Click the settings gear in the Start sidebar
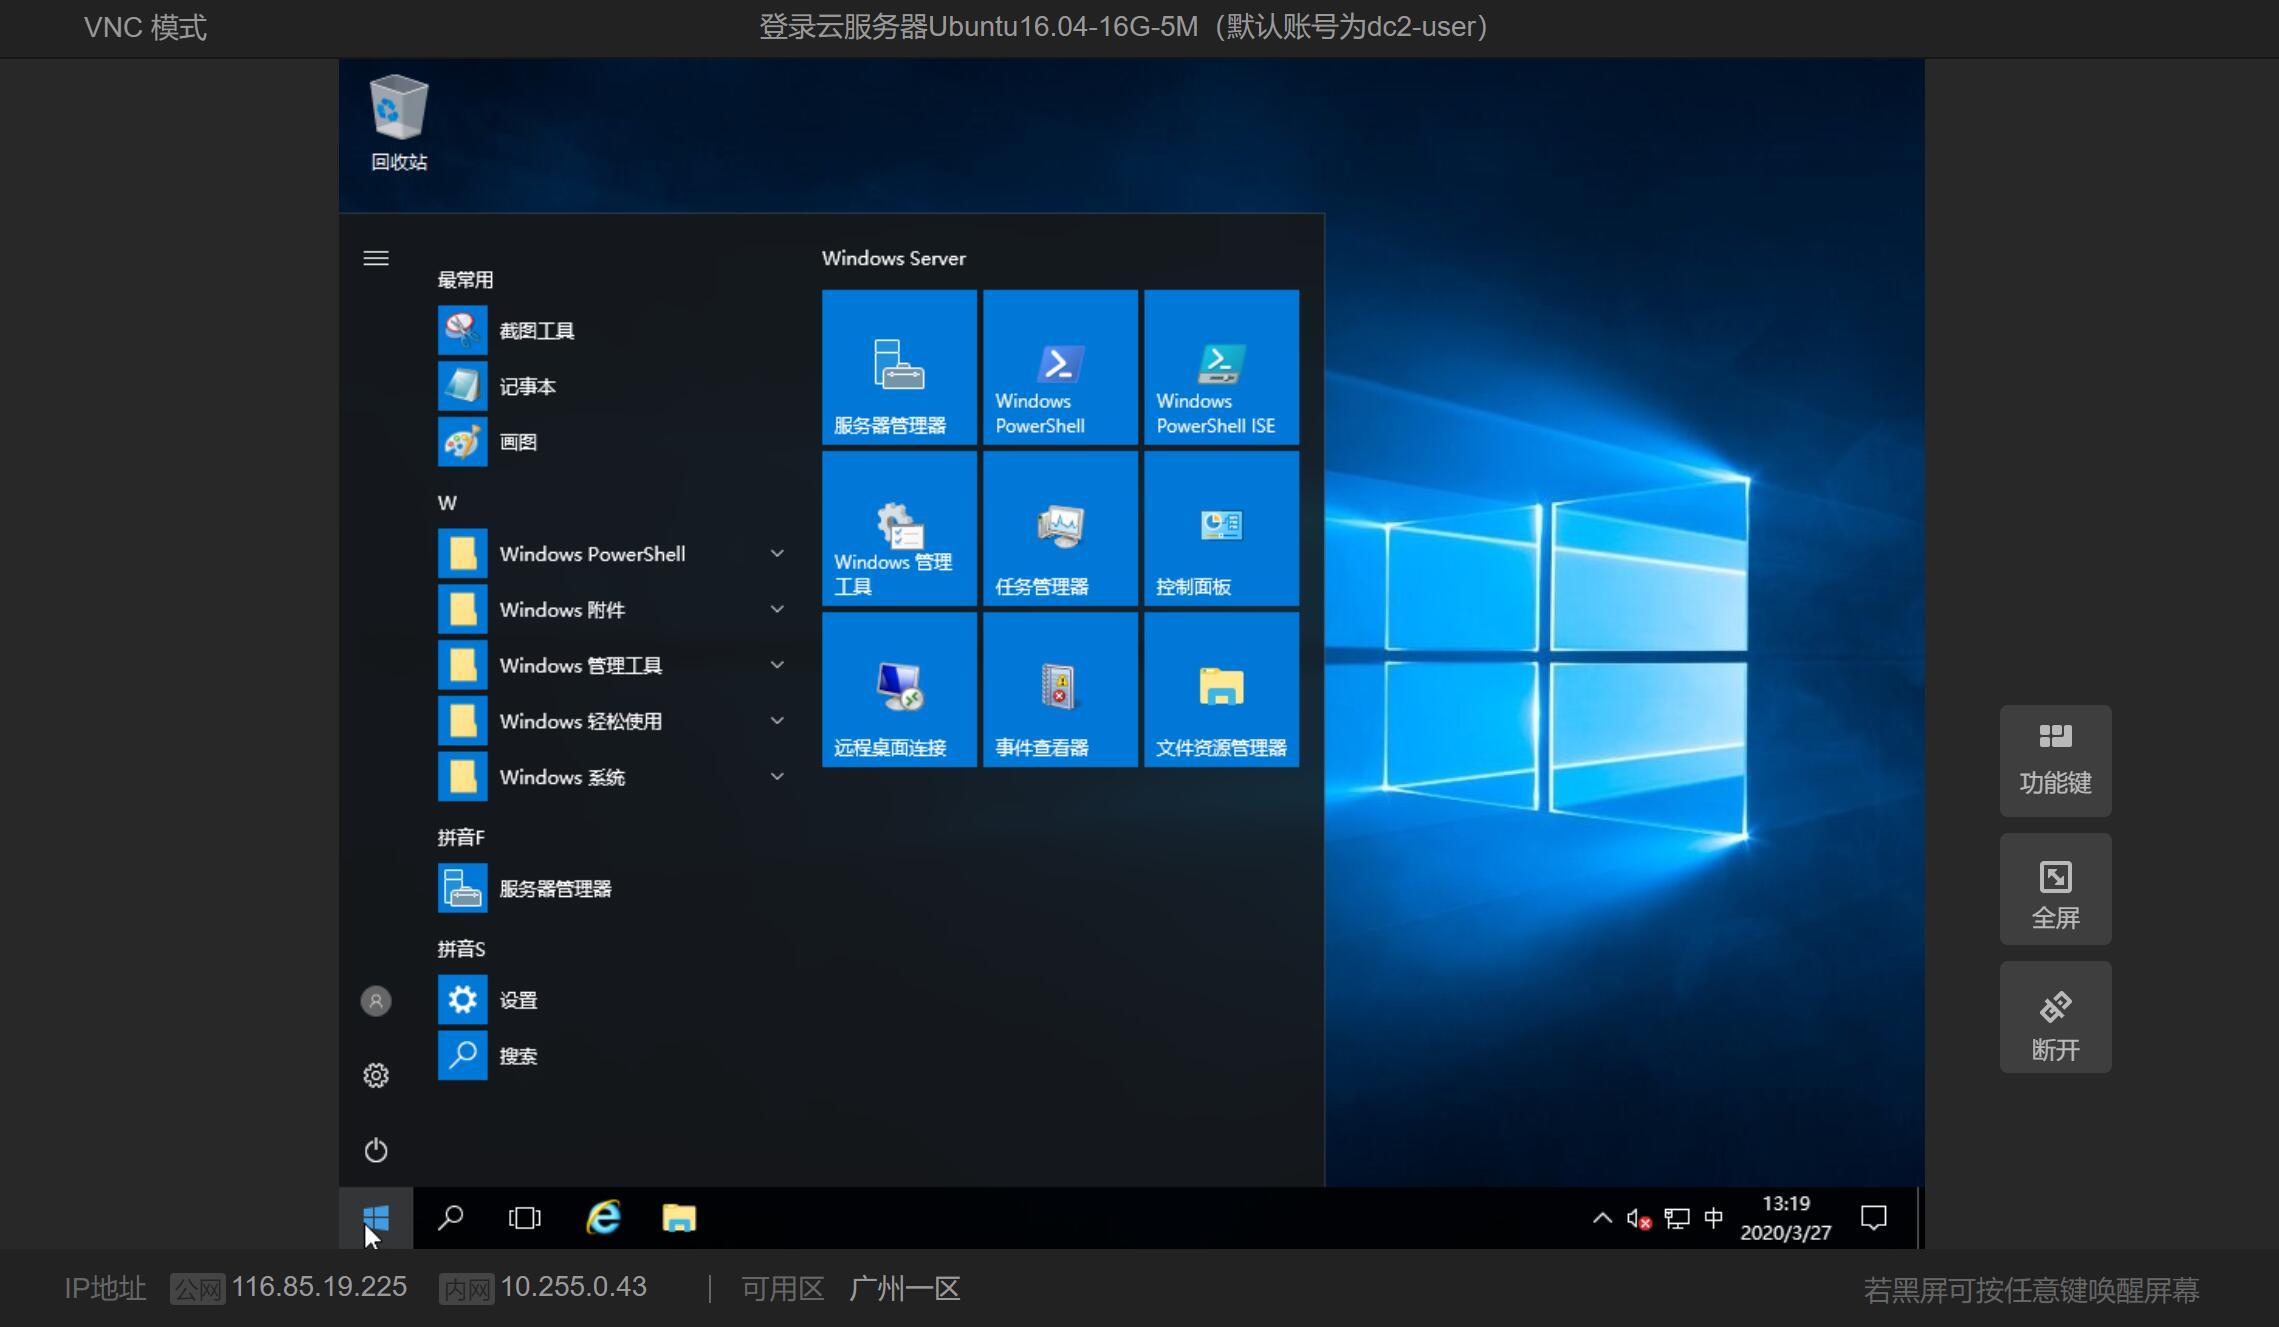 376,1076
